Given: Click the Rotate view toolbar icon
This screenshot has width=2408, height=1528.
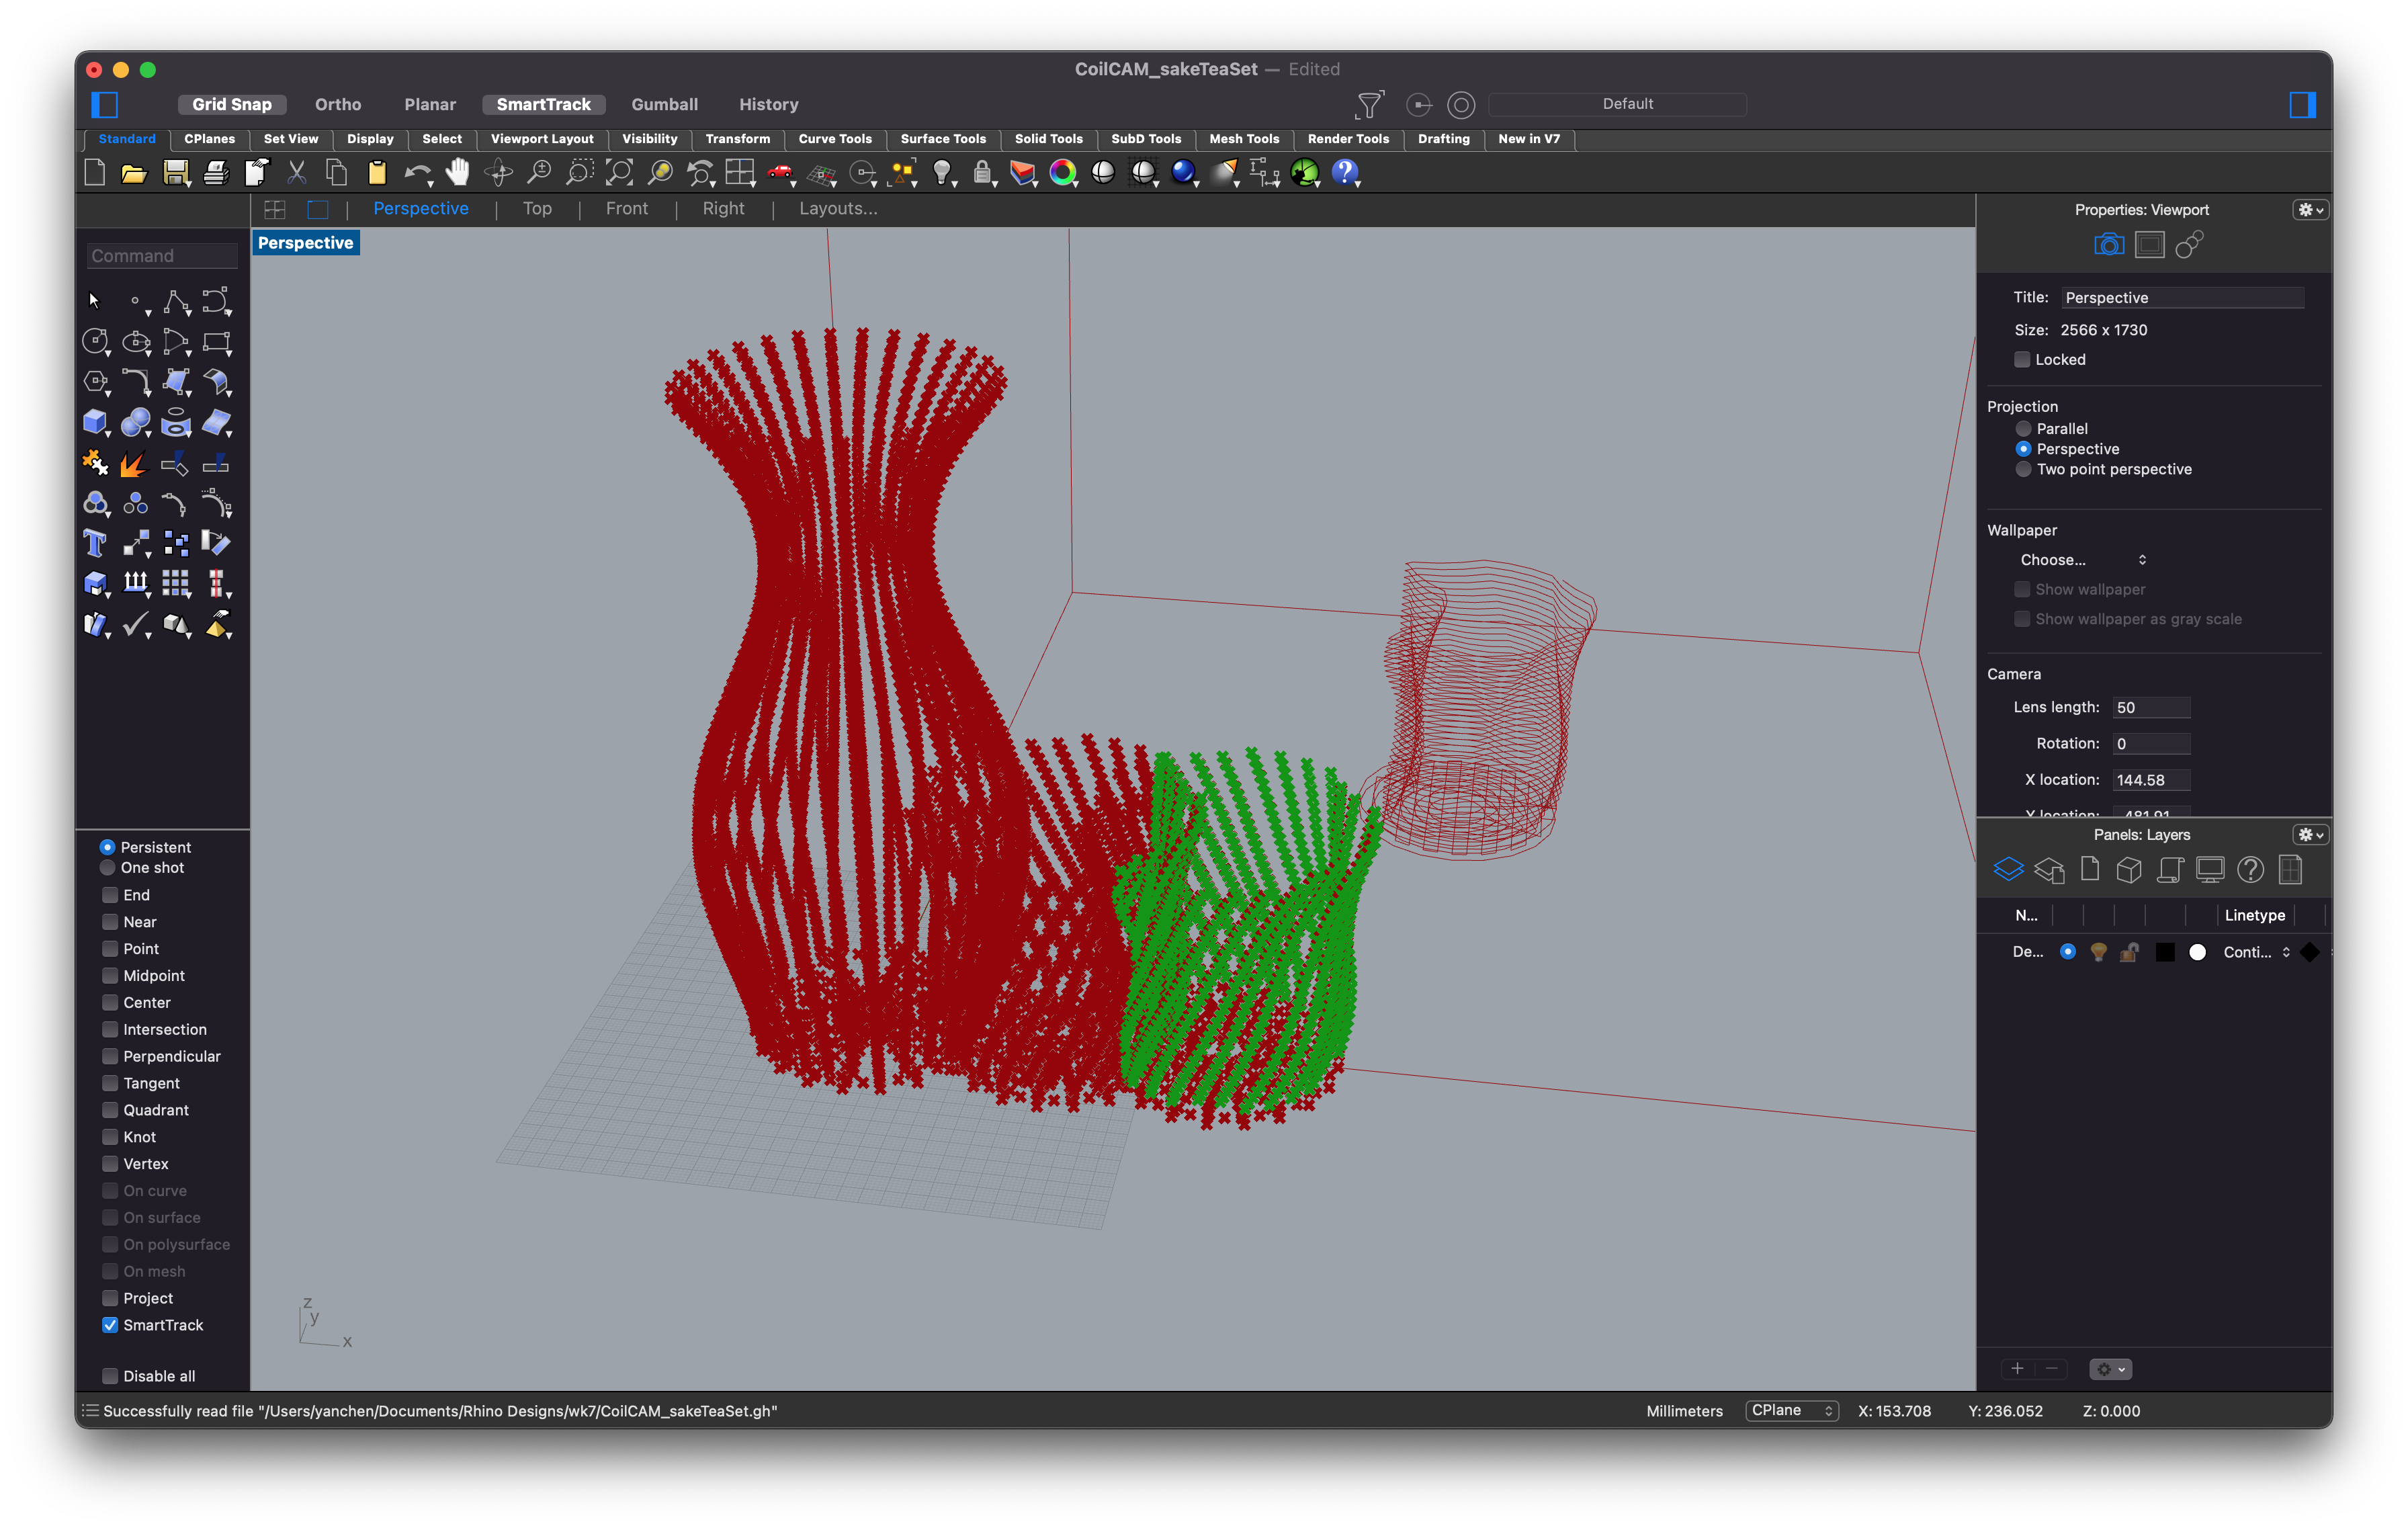Looking at the screenshot, I should [x=497, y=172].
